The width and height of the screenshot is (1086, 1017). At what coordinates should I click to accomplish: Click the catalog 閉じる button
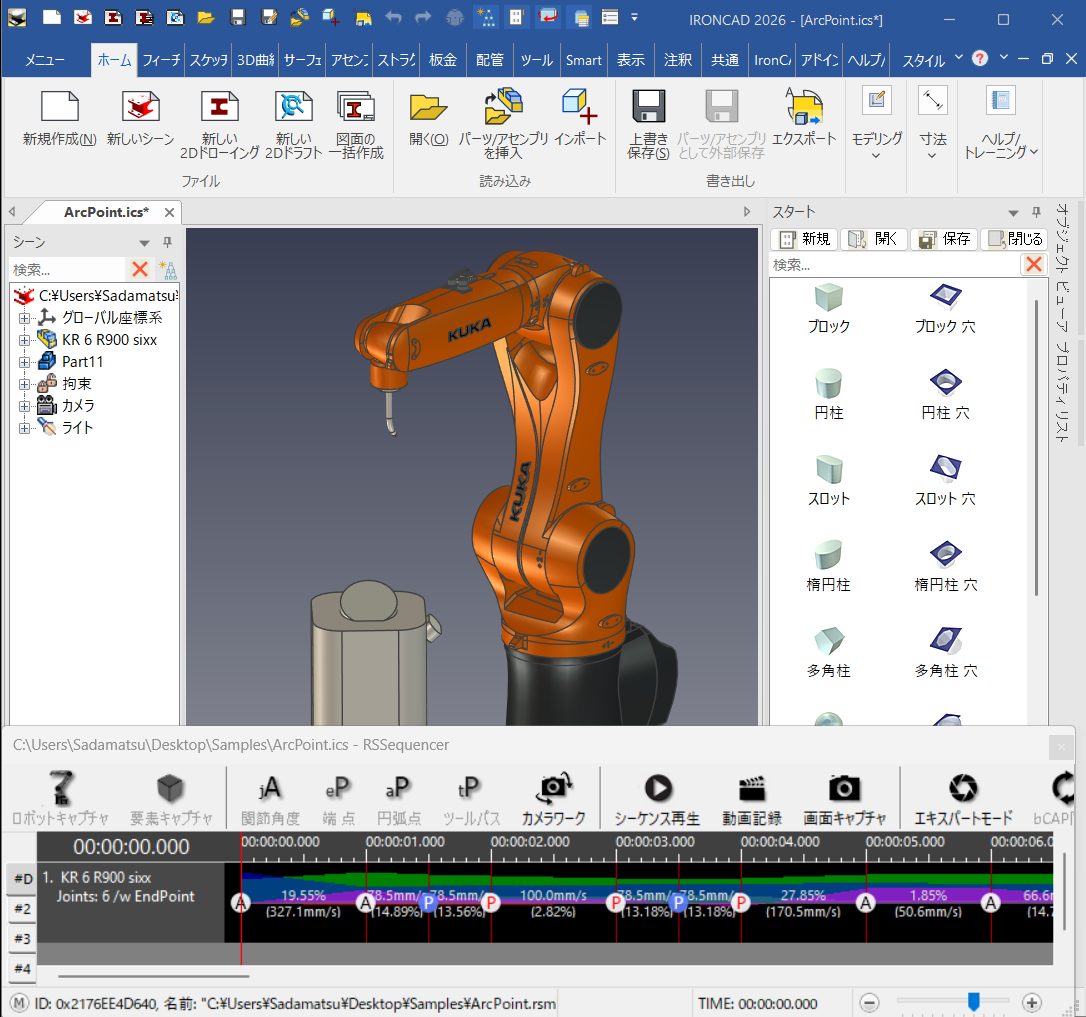coord(1015,239)
